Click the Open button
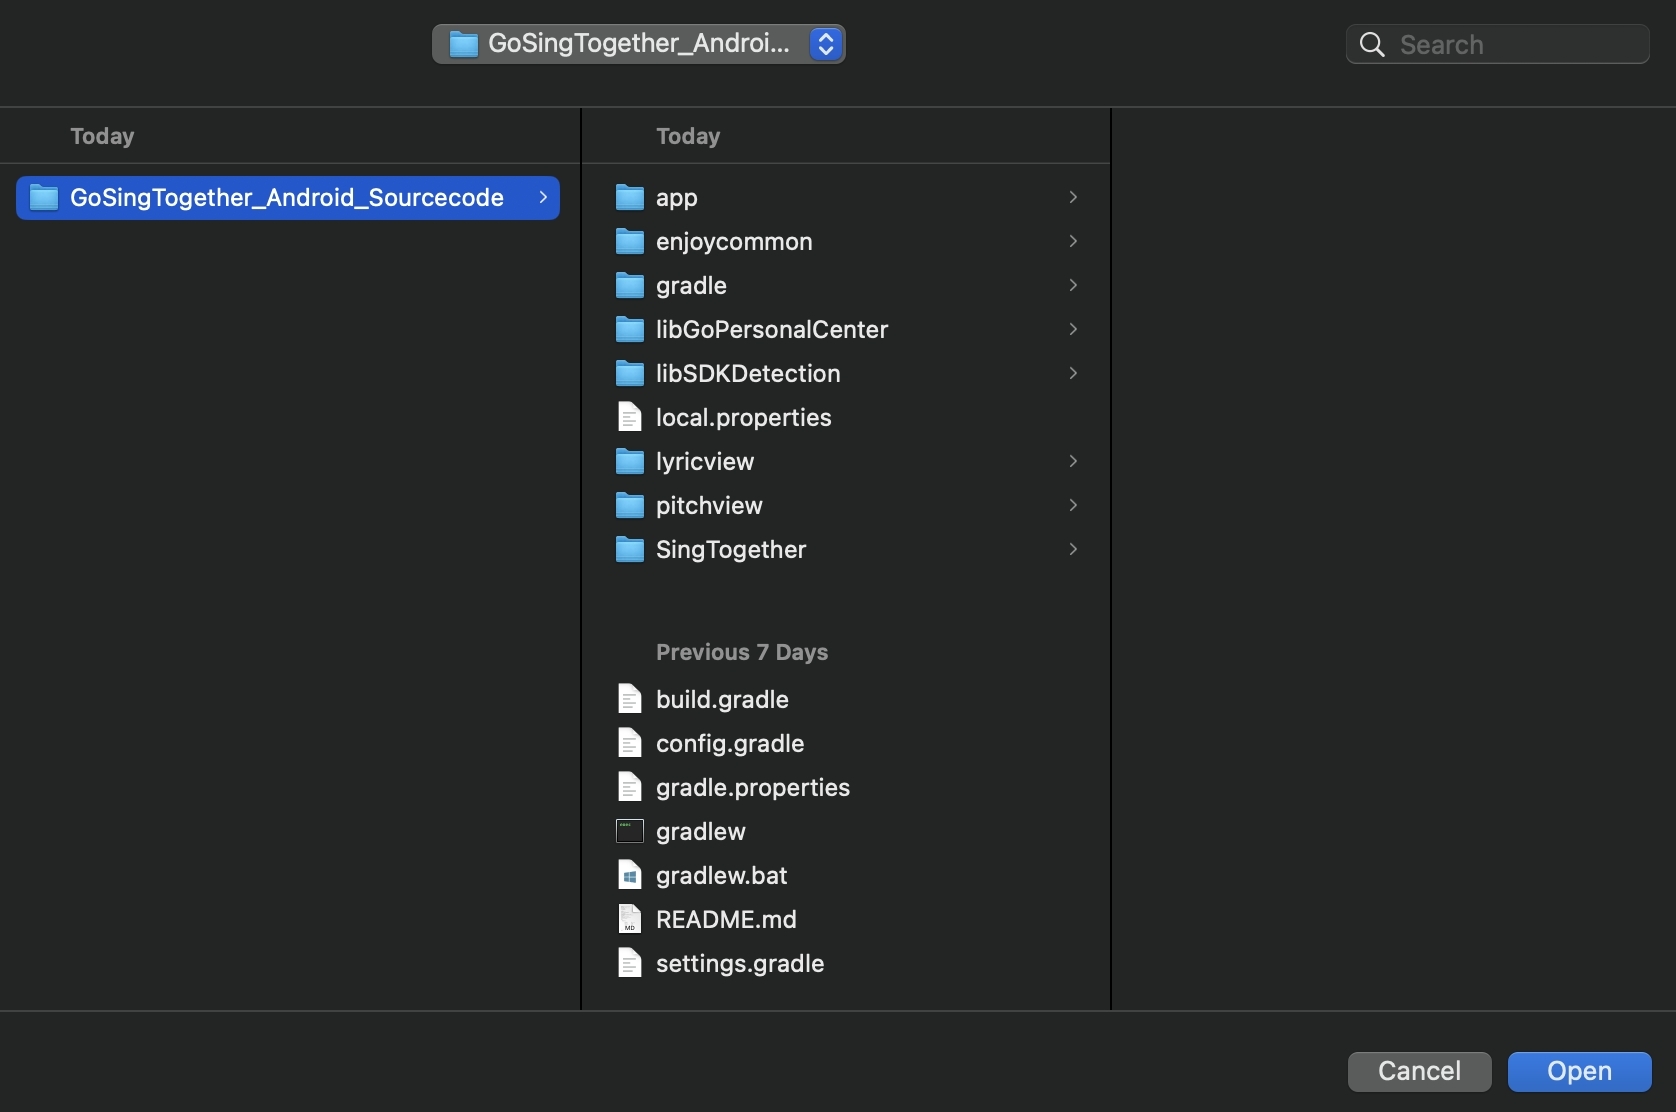 click(x=1579, y=1071)
